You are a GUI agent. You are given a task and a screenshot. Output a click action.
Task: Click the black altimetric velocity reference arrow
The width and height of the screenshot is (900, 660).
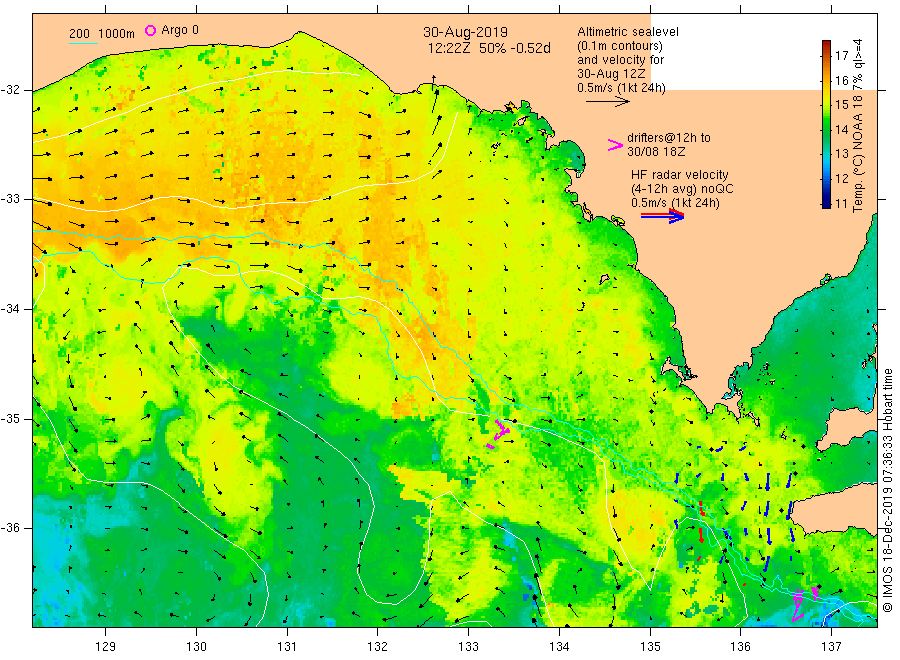608,102
